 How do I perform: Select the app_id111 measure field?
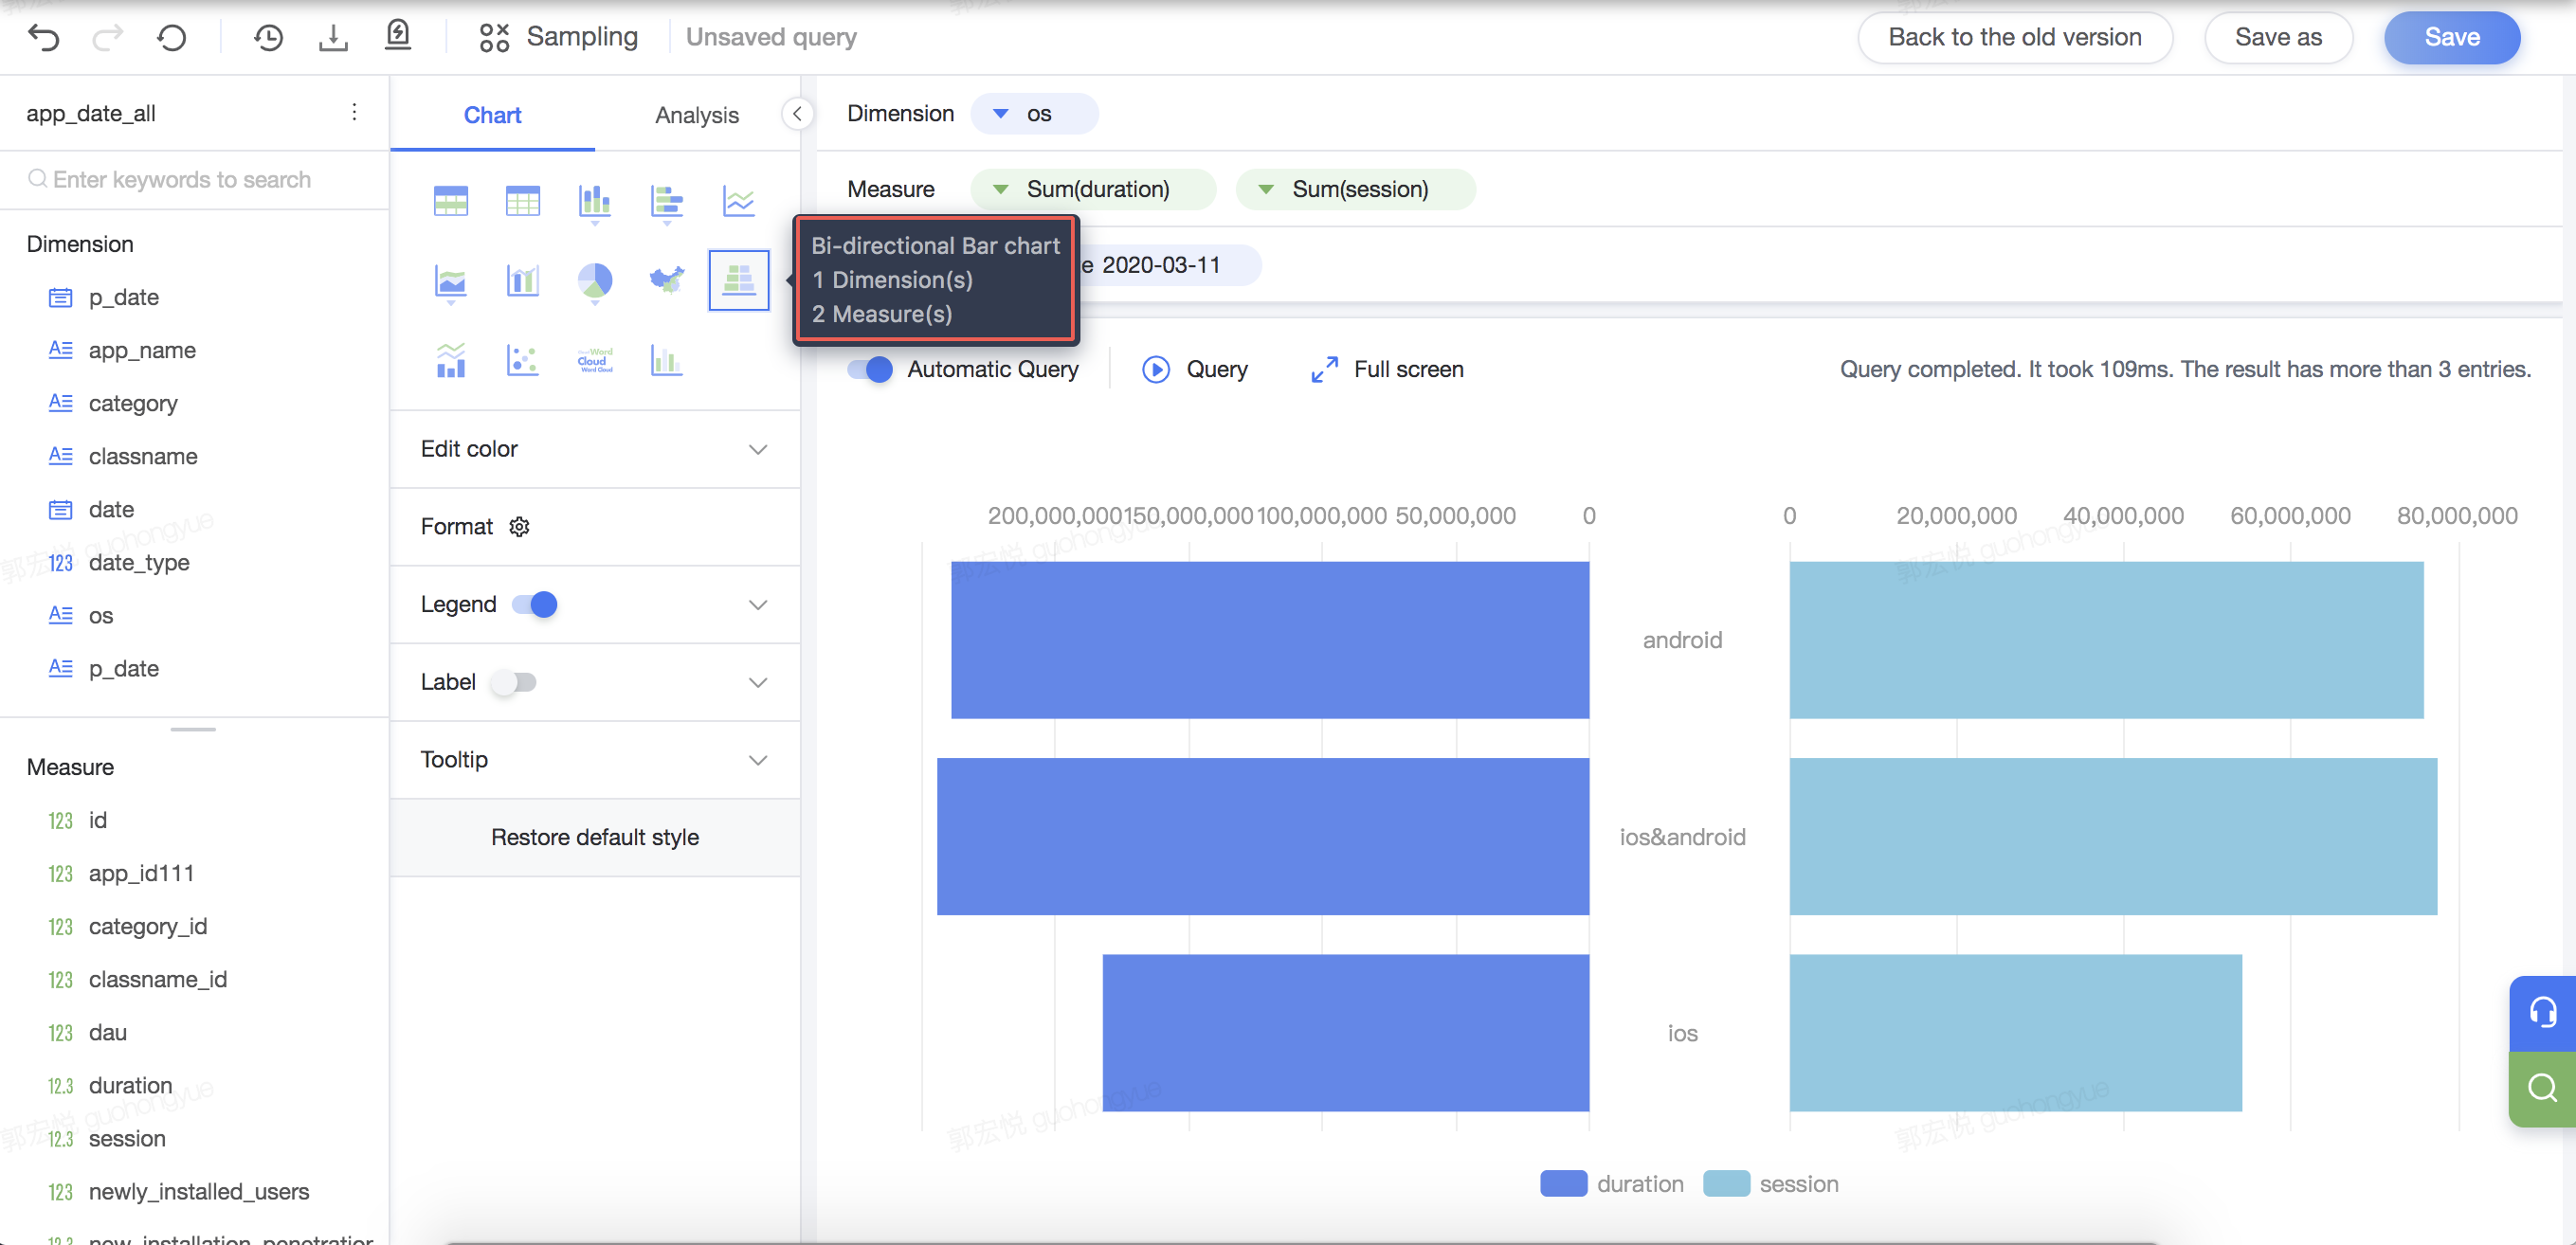pyautogui.click(x=141, y=873)
